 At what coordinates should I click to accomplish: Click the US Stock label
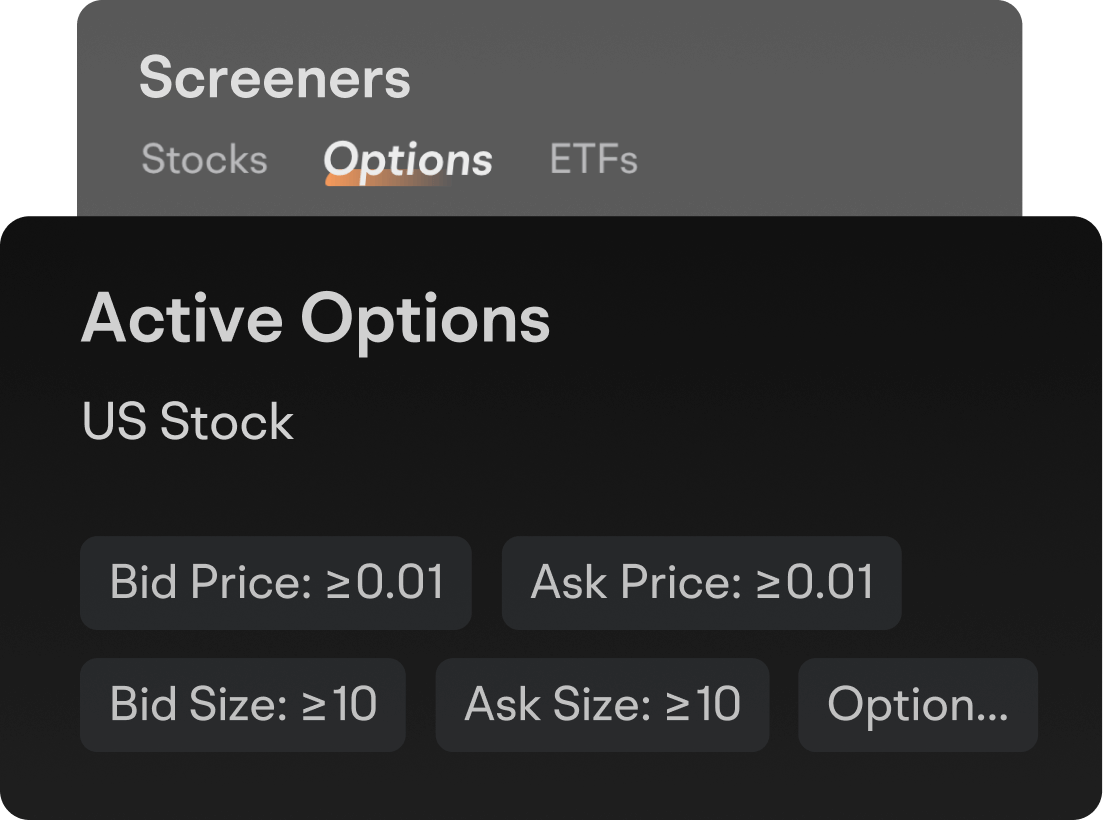tap(189, 423)
